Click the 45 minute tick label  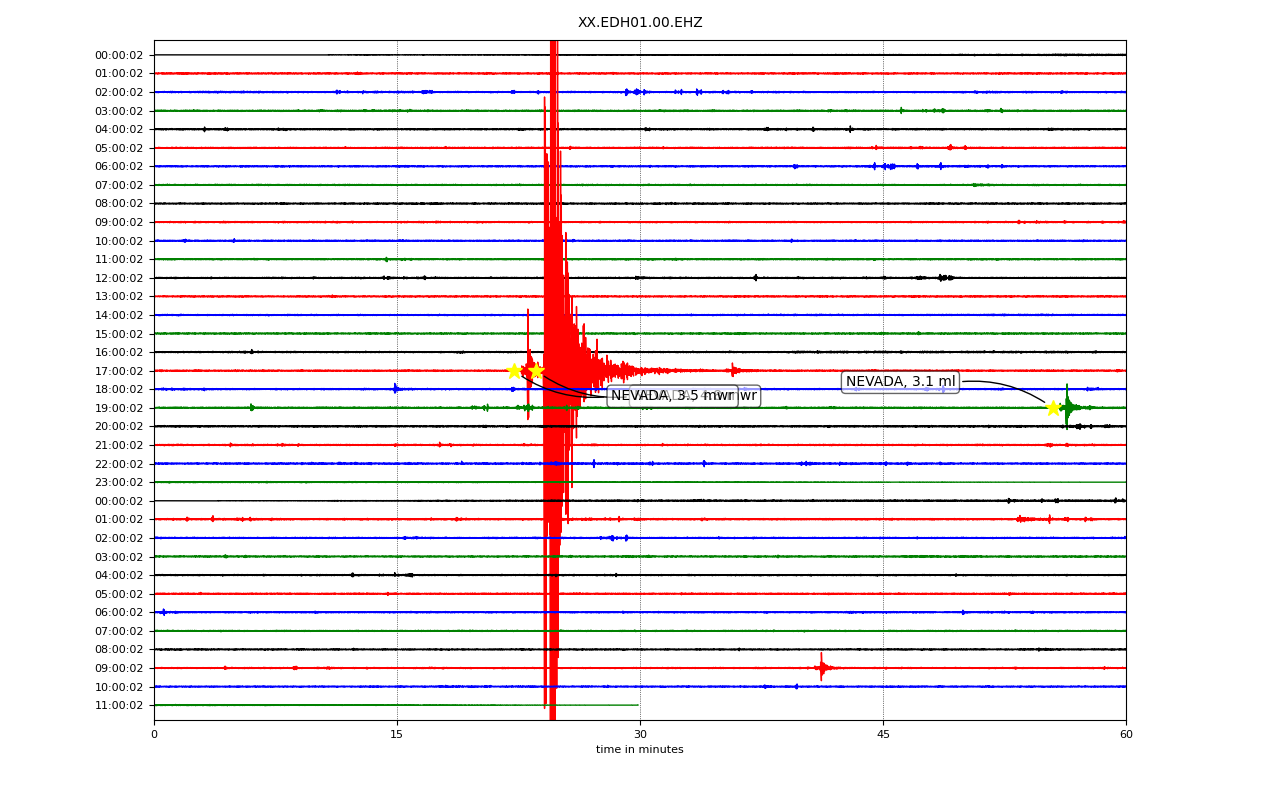pos(883,735)
